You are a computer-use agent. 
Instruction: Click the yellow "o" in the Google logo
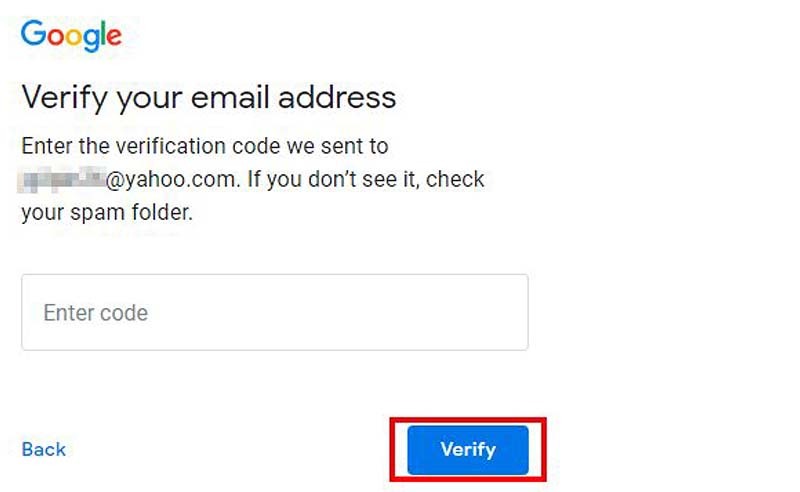point(73,37)
